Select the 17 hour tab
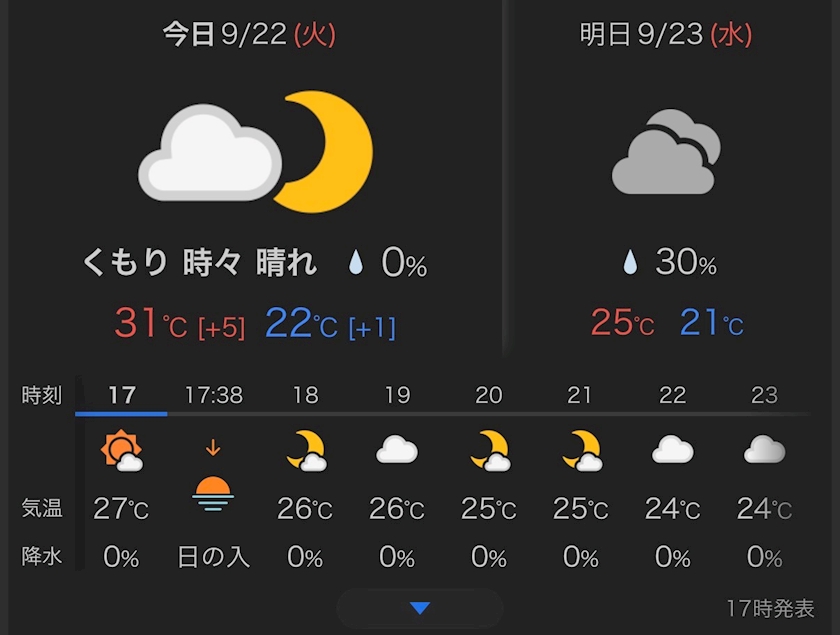Screen dimensions: 840x635 point(122,395)
